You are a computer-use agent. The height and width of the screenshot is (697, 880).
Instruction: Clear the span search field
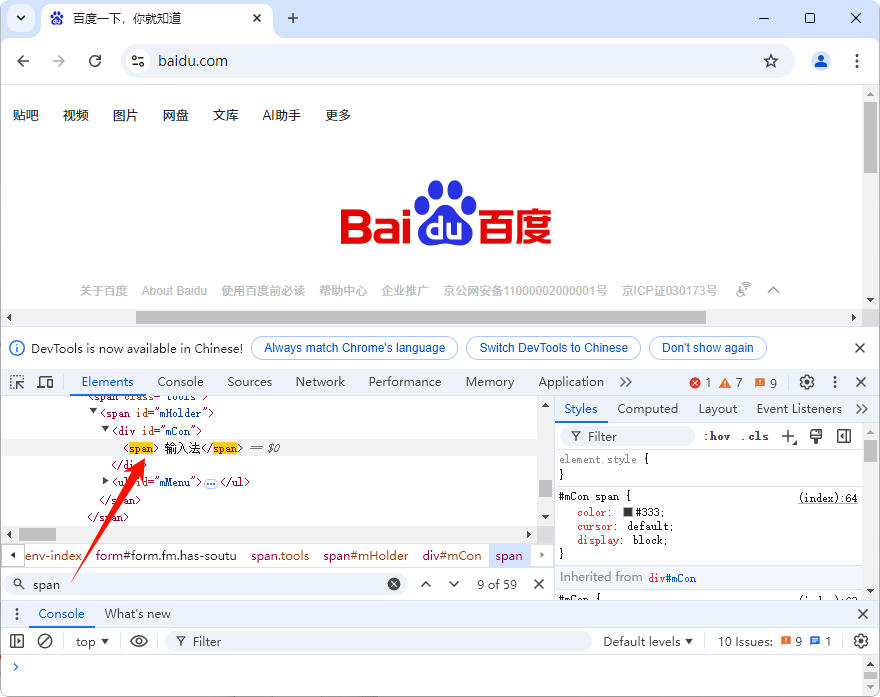tap(394, 584)
